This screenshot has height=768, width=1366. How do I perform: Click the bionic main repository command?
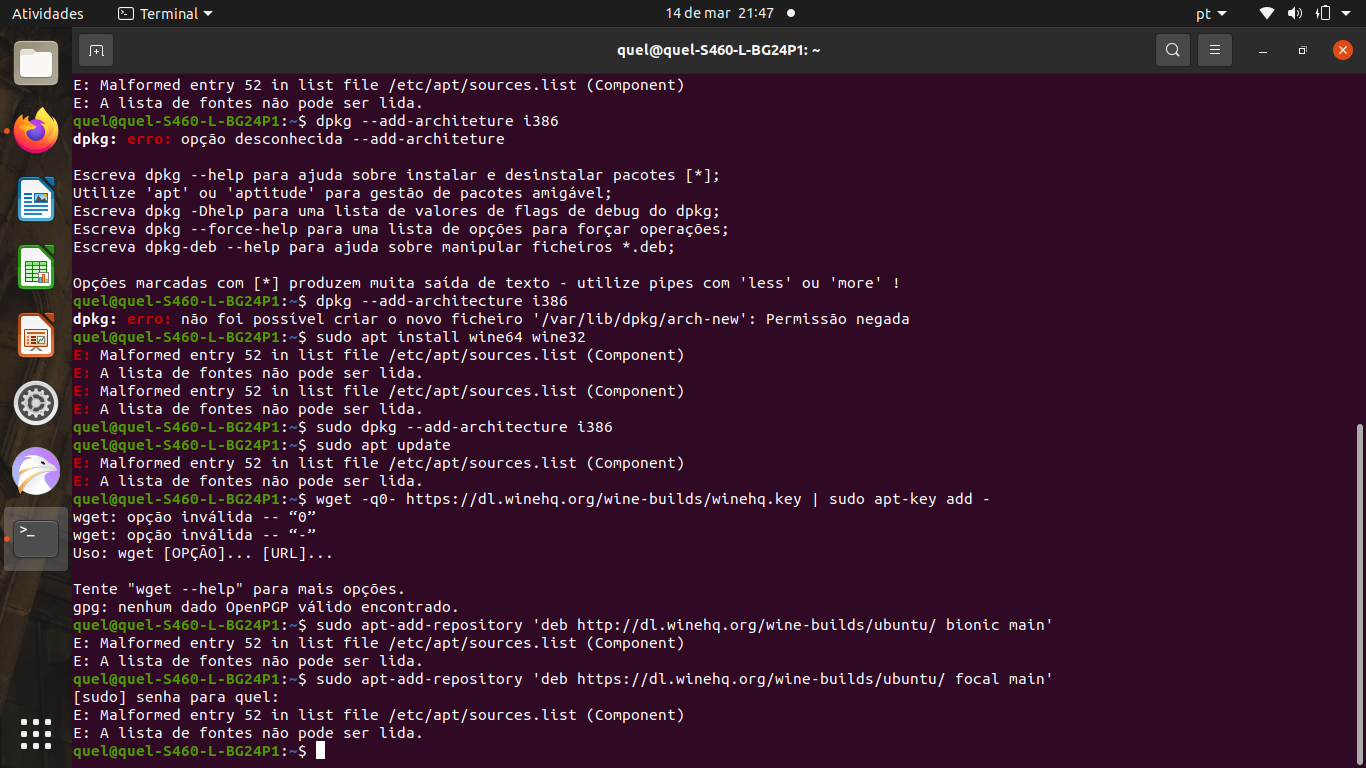point(685,625)
